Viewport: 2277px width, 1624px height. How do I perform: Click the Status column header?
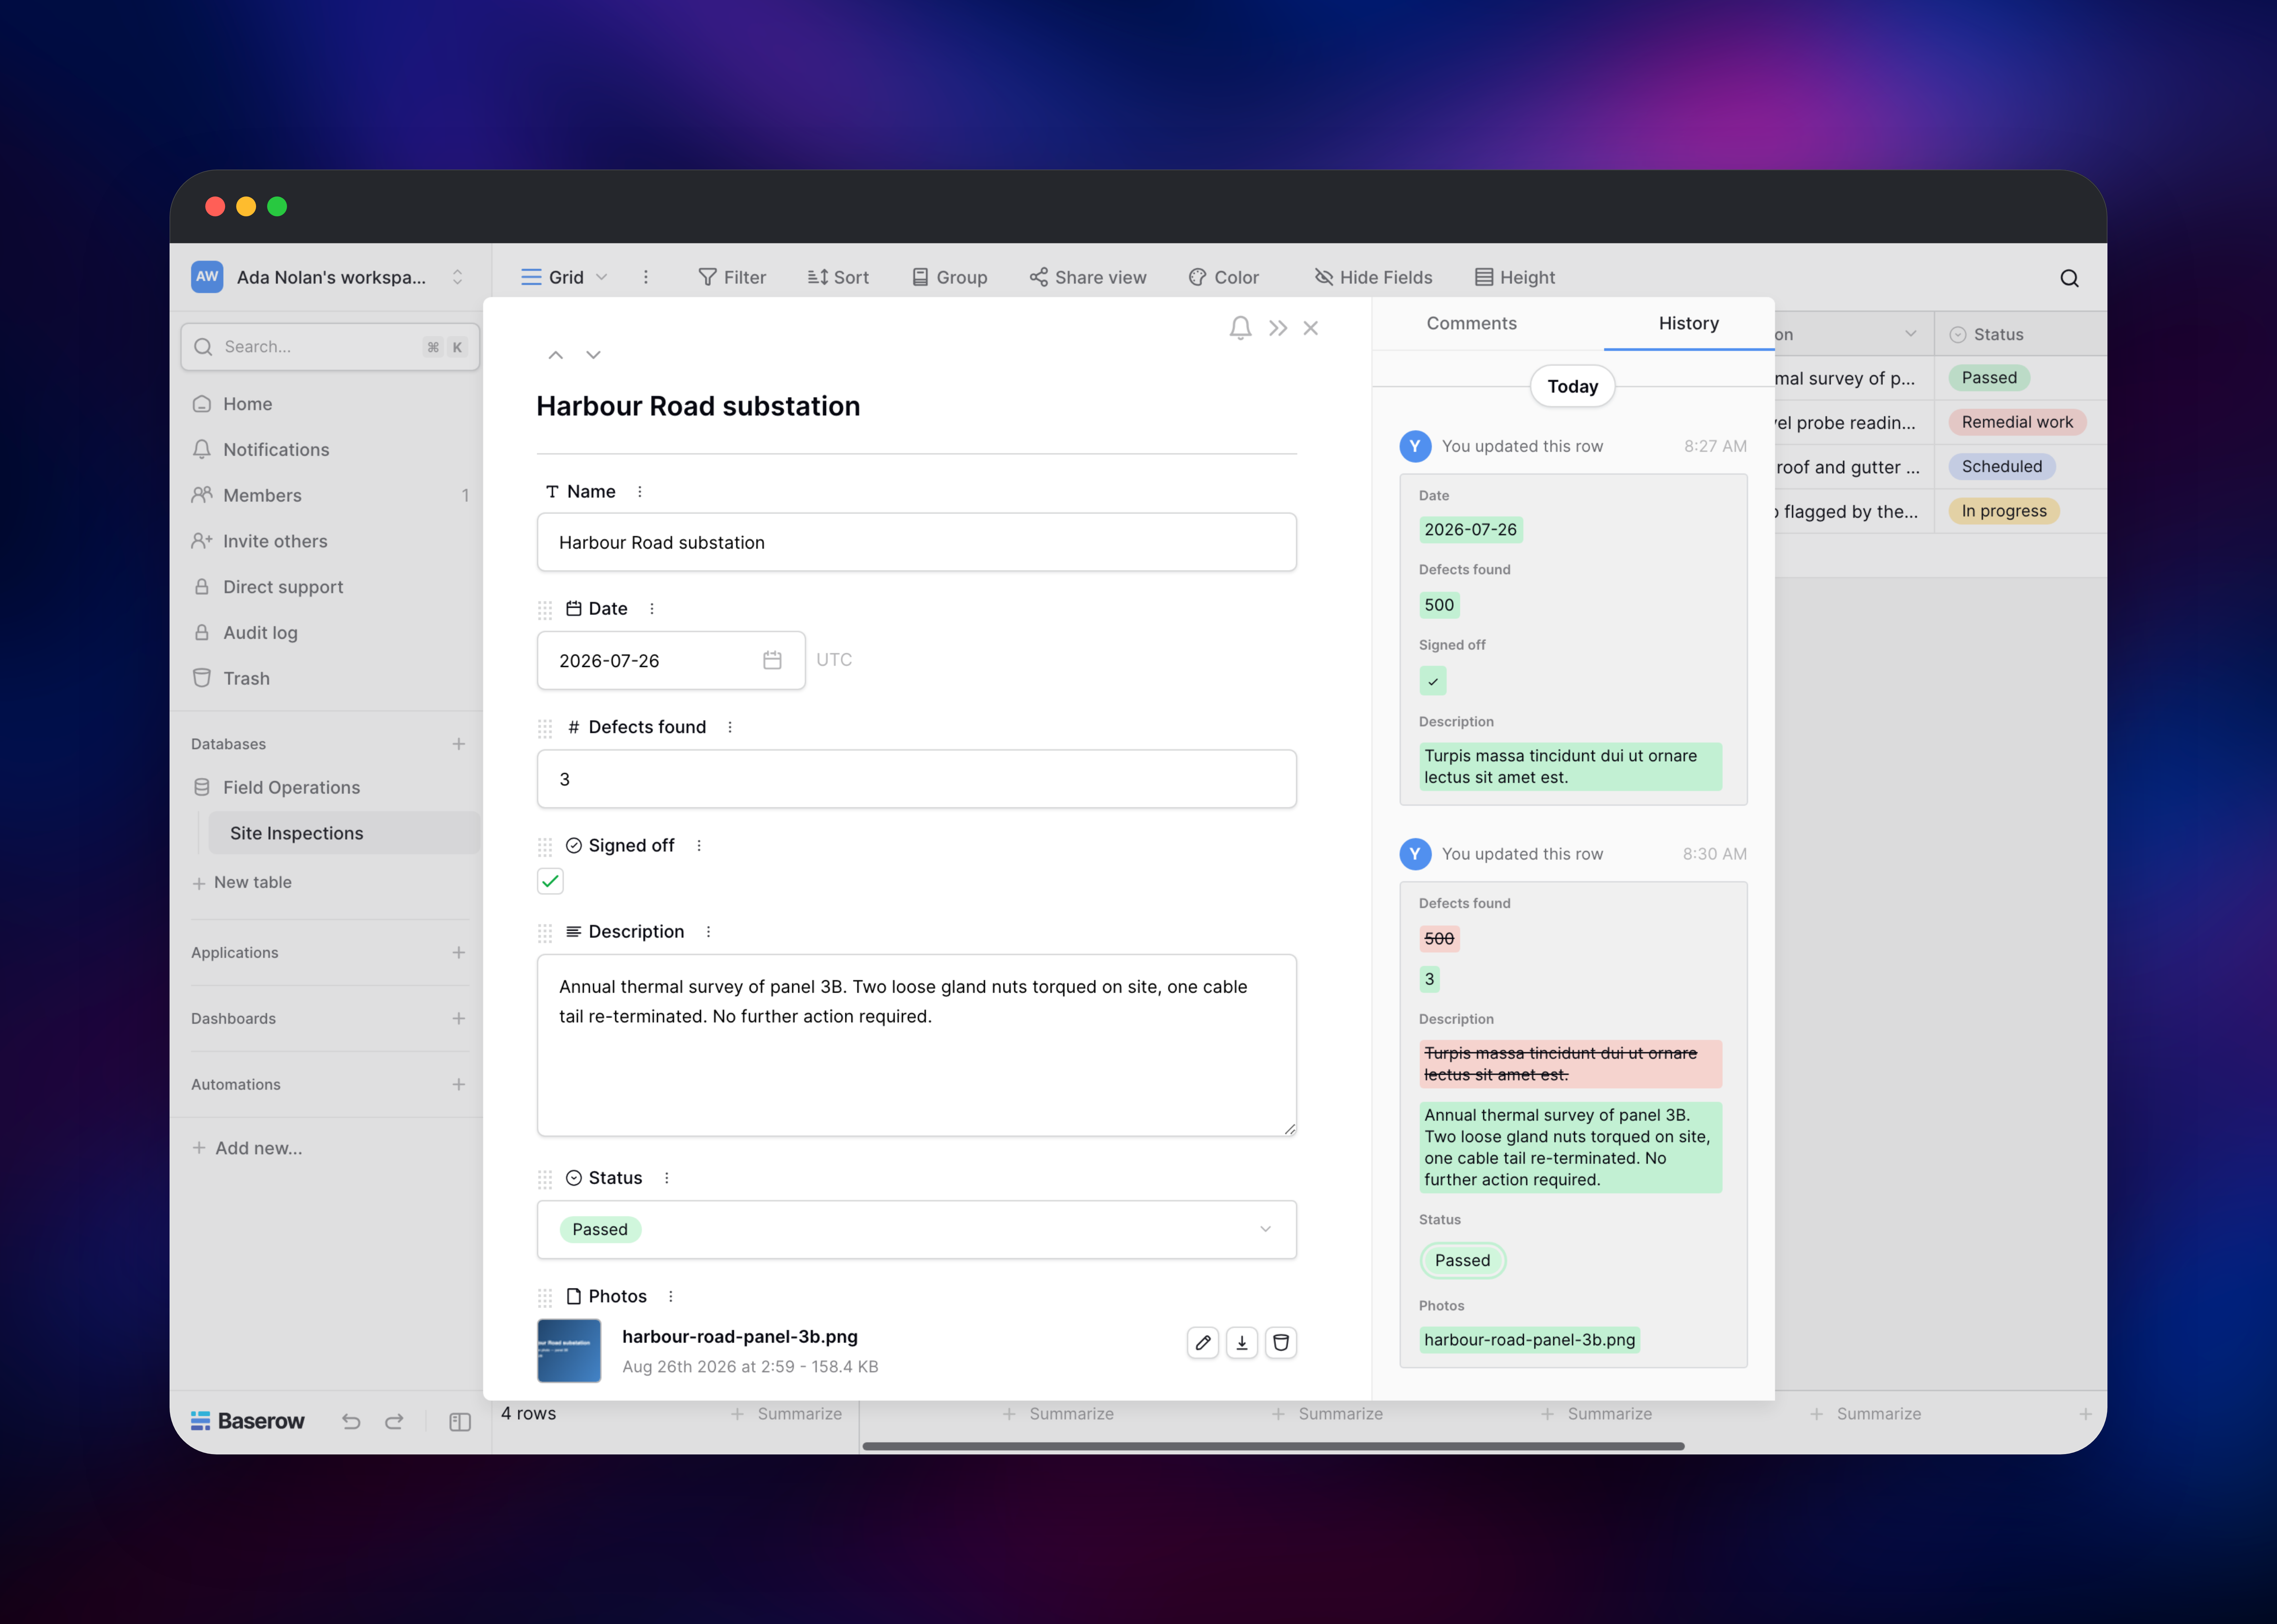pyautogui.click(x=2020, y=334)
